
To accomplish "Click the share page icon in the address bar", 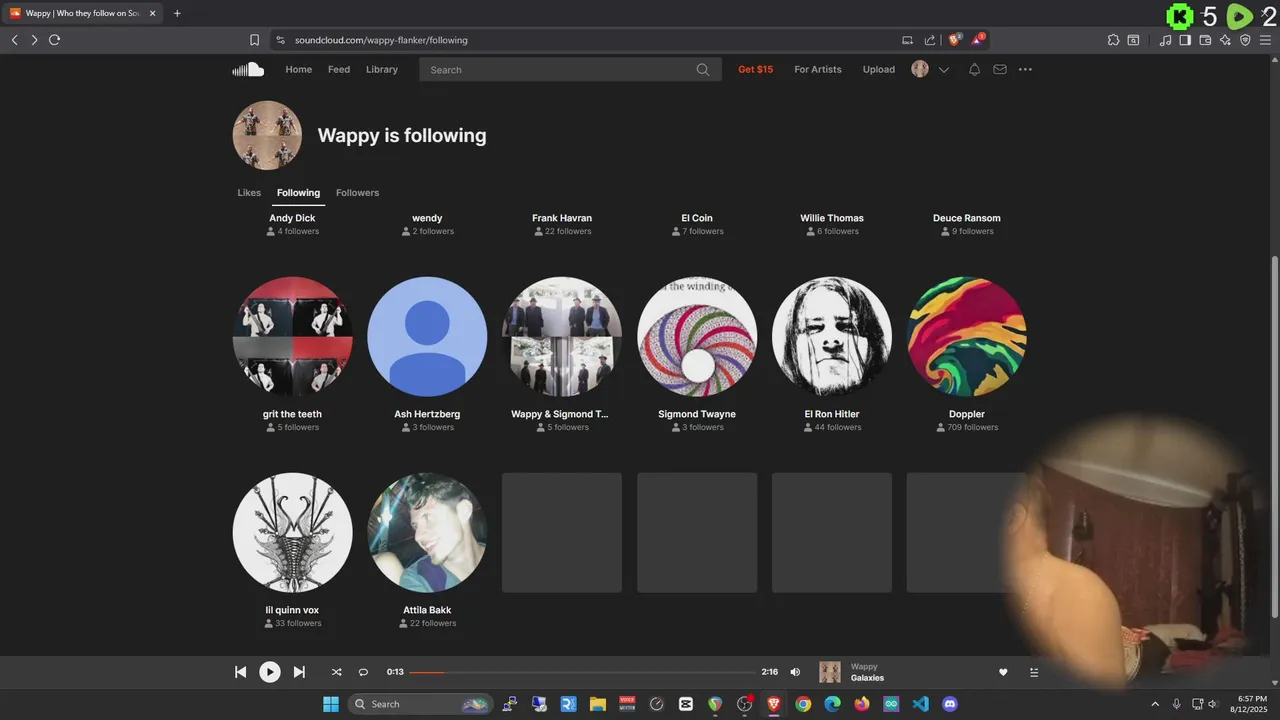I will pyautogui.click(x=930, y=40).
